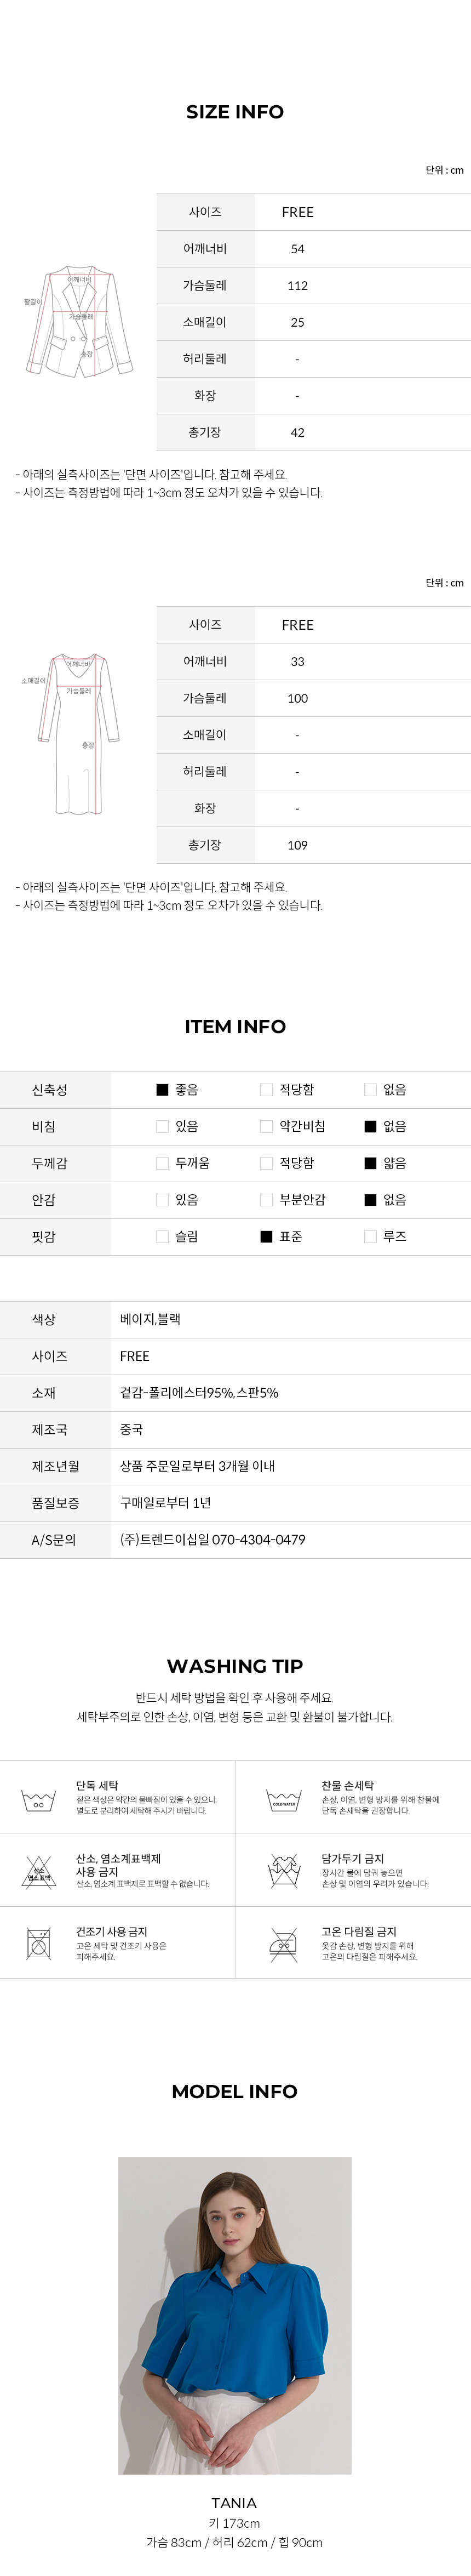
Task: Tick the empty 핏감 슬림 checkbox
Action: (162, 1236)
